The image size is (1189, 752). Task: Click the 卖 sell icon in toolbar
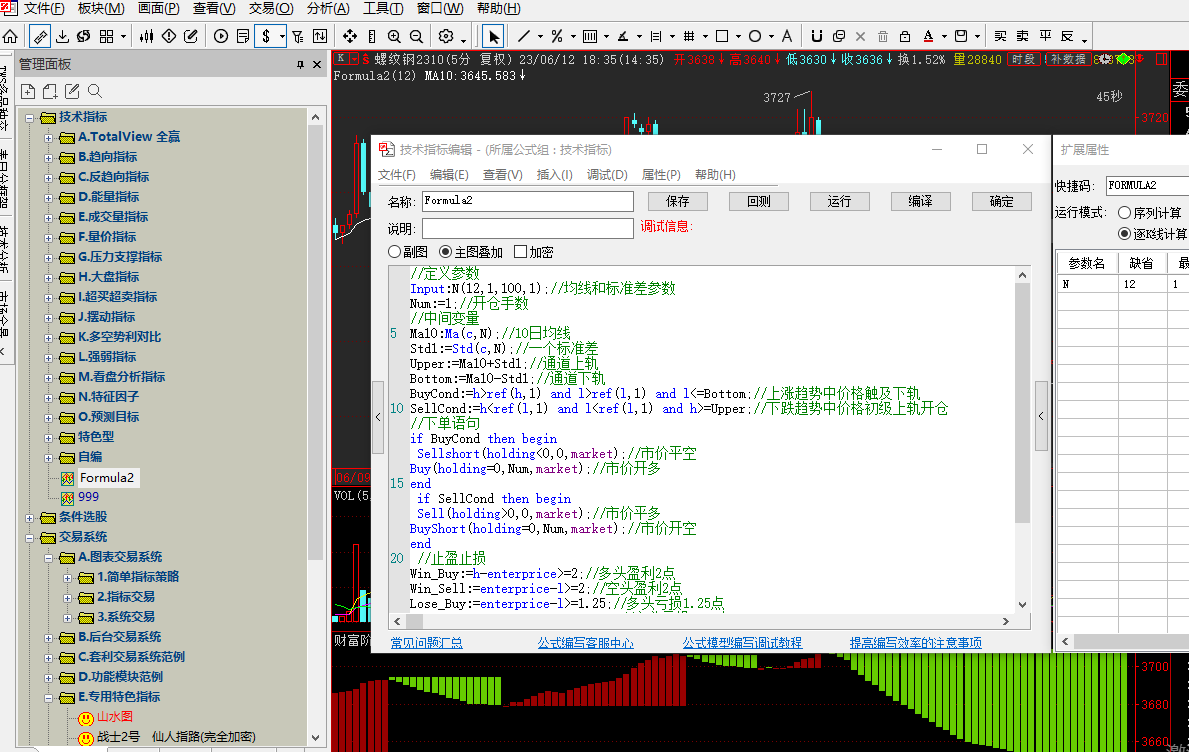(x=1023, y=36)
